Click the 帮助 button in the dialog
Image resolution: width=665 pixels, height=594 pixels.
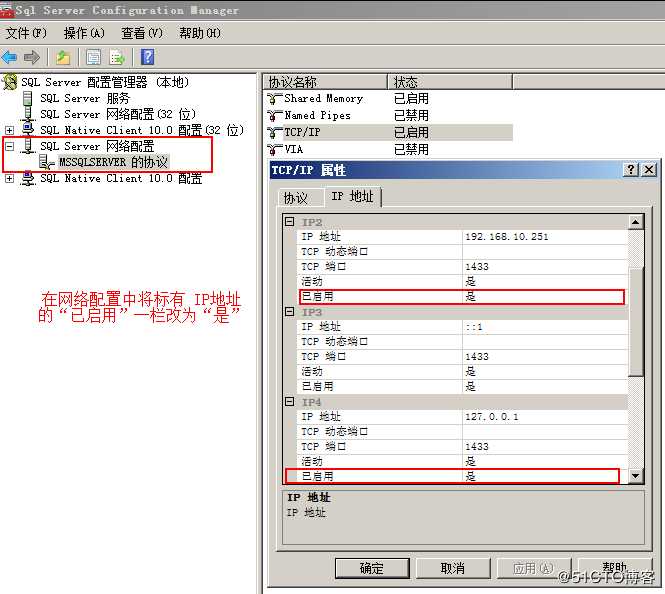[615, 568]
